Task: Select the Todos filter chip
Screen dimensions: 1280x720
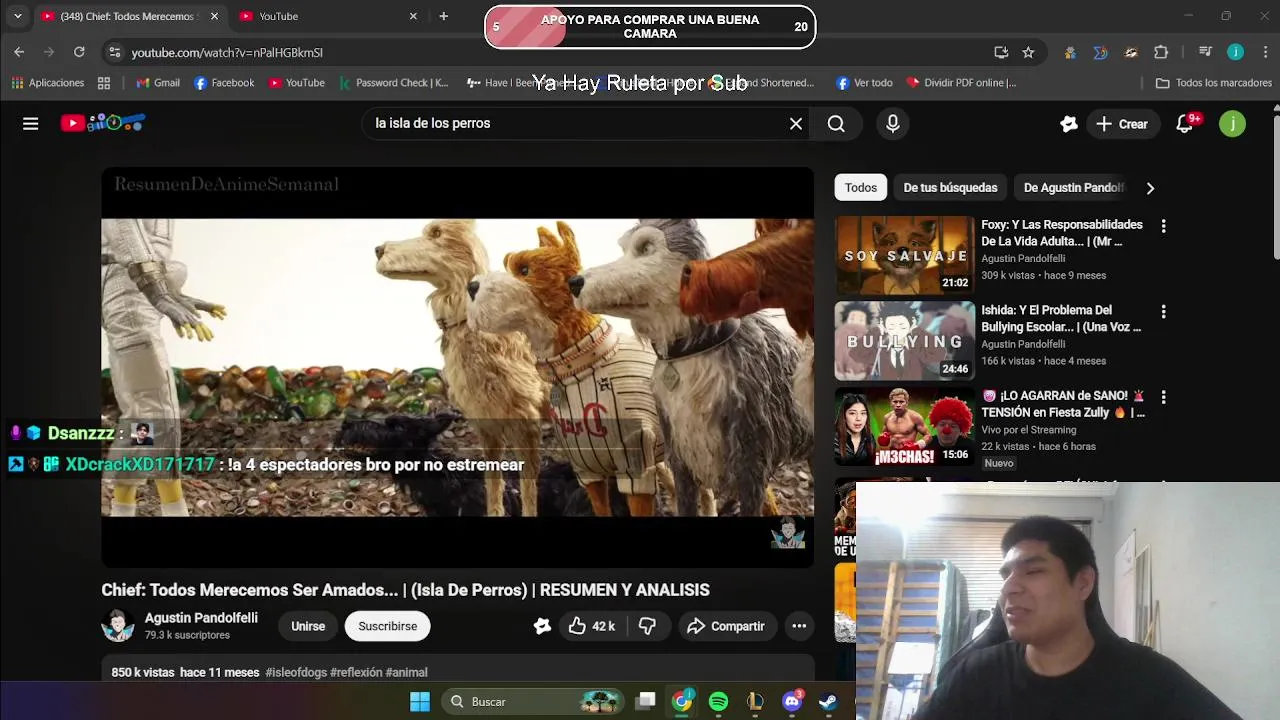Action: (x=860, y=188)
